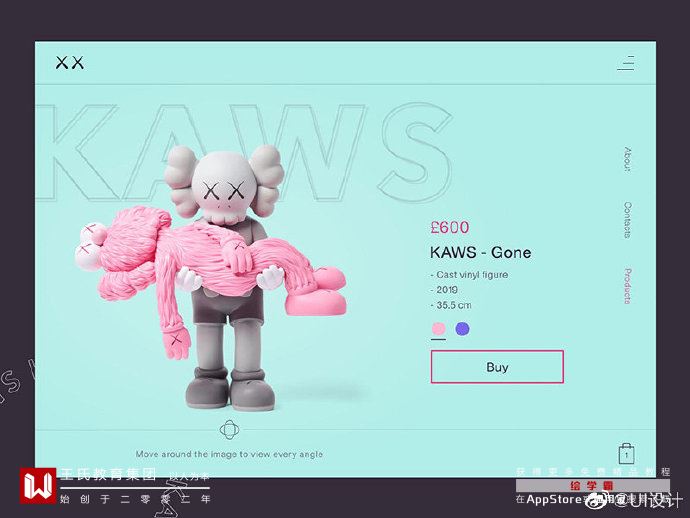Click the KAWS - Gone product title
The image size is (690, 518).
click(481, 253)
